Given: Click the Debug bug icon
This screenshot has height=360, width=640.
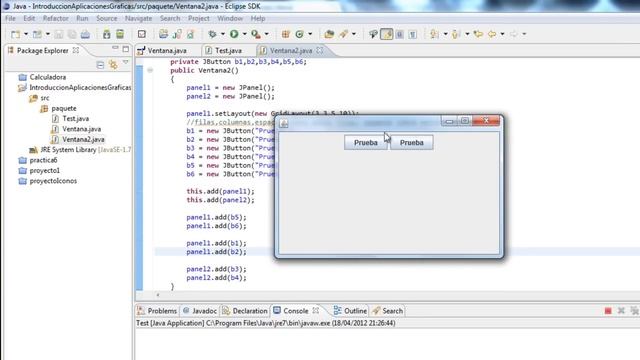Looking at the screenshot, I should (212, 34).
